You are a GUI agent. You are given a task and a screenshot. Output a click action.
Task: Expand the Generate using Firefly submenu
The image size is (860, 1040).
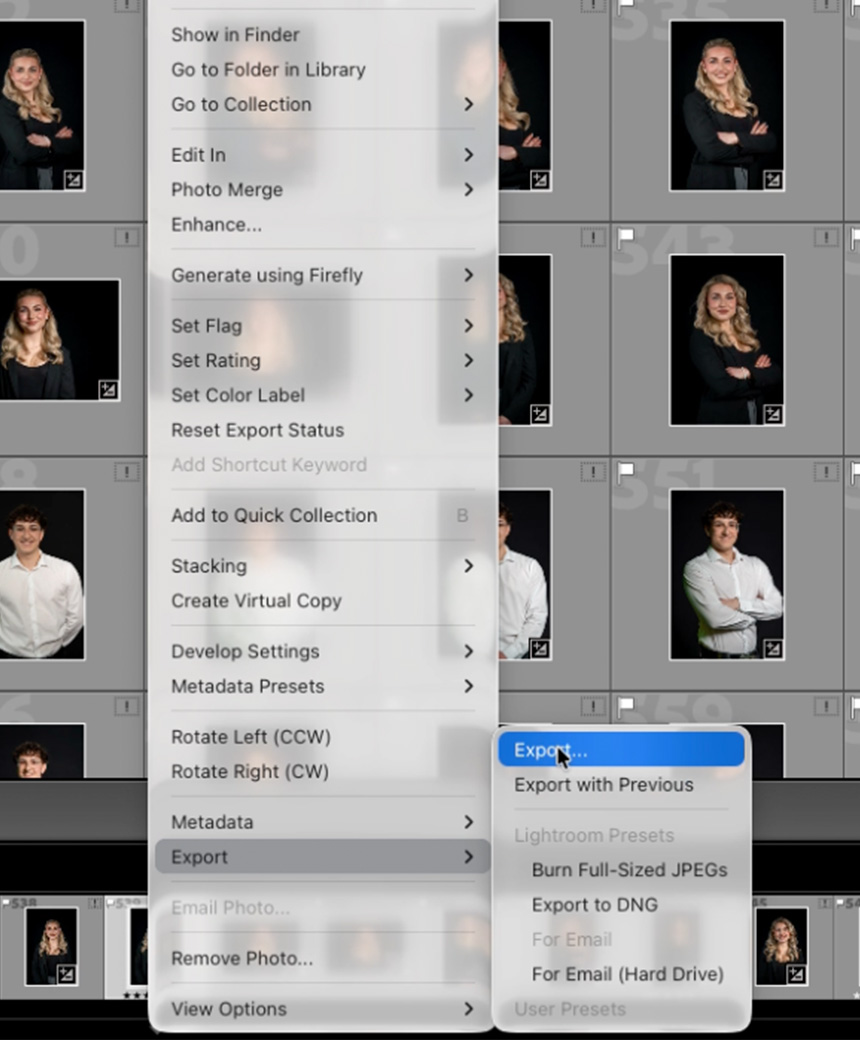pyautogui.click(x=323, y=275)
